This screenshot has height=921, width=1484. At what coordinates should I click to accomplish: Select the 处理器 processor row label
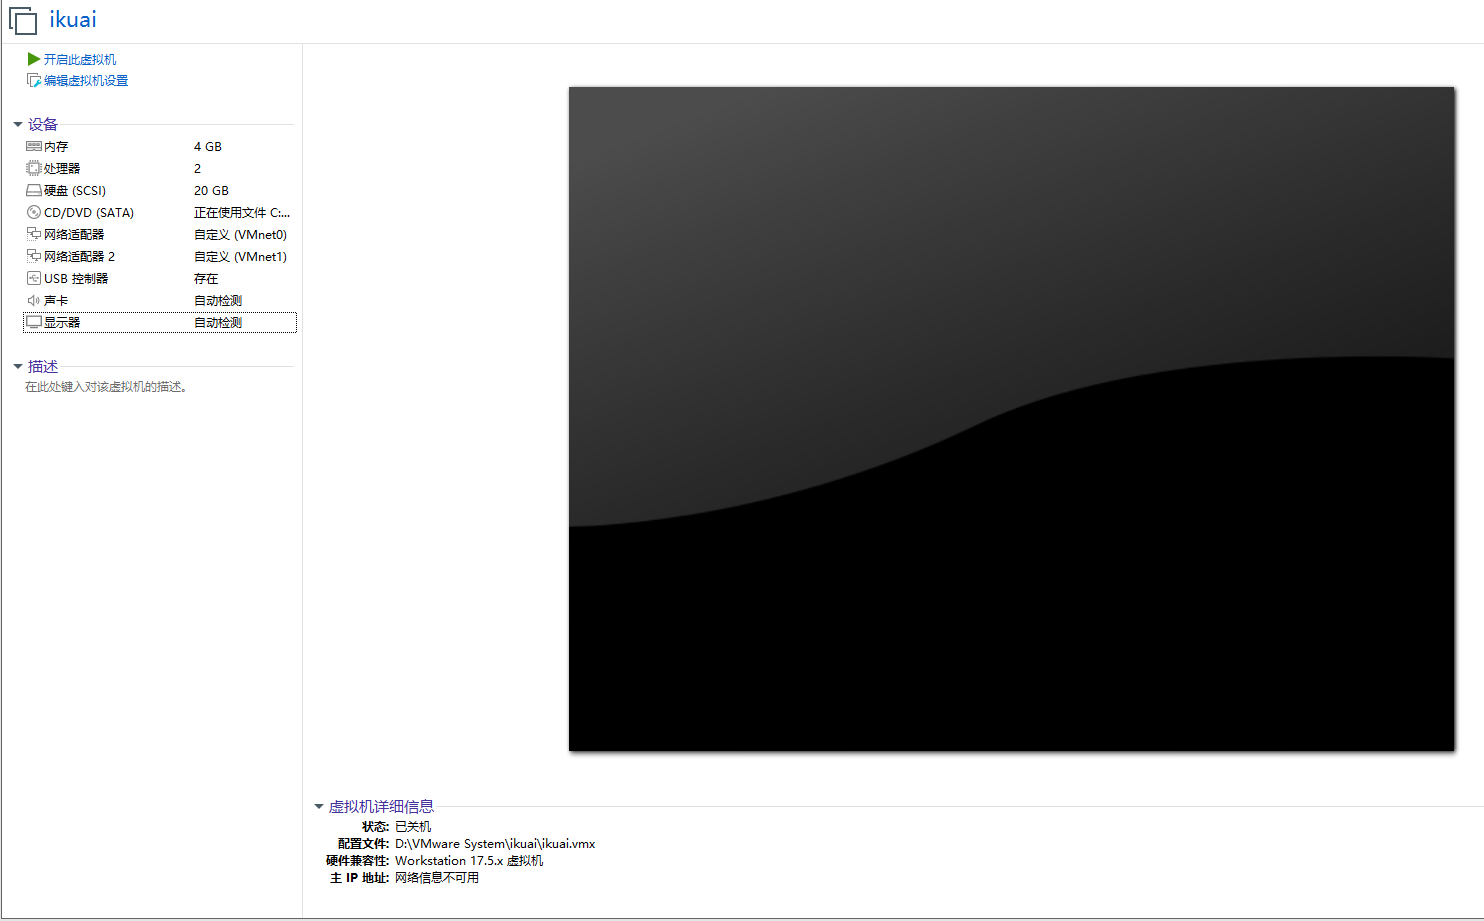62,168
